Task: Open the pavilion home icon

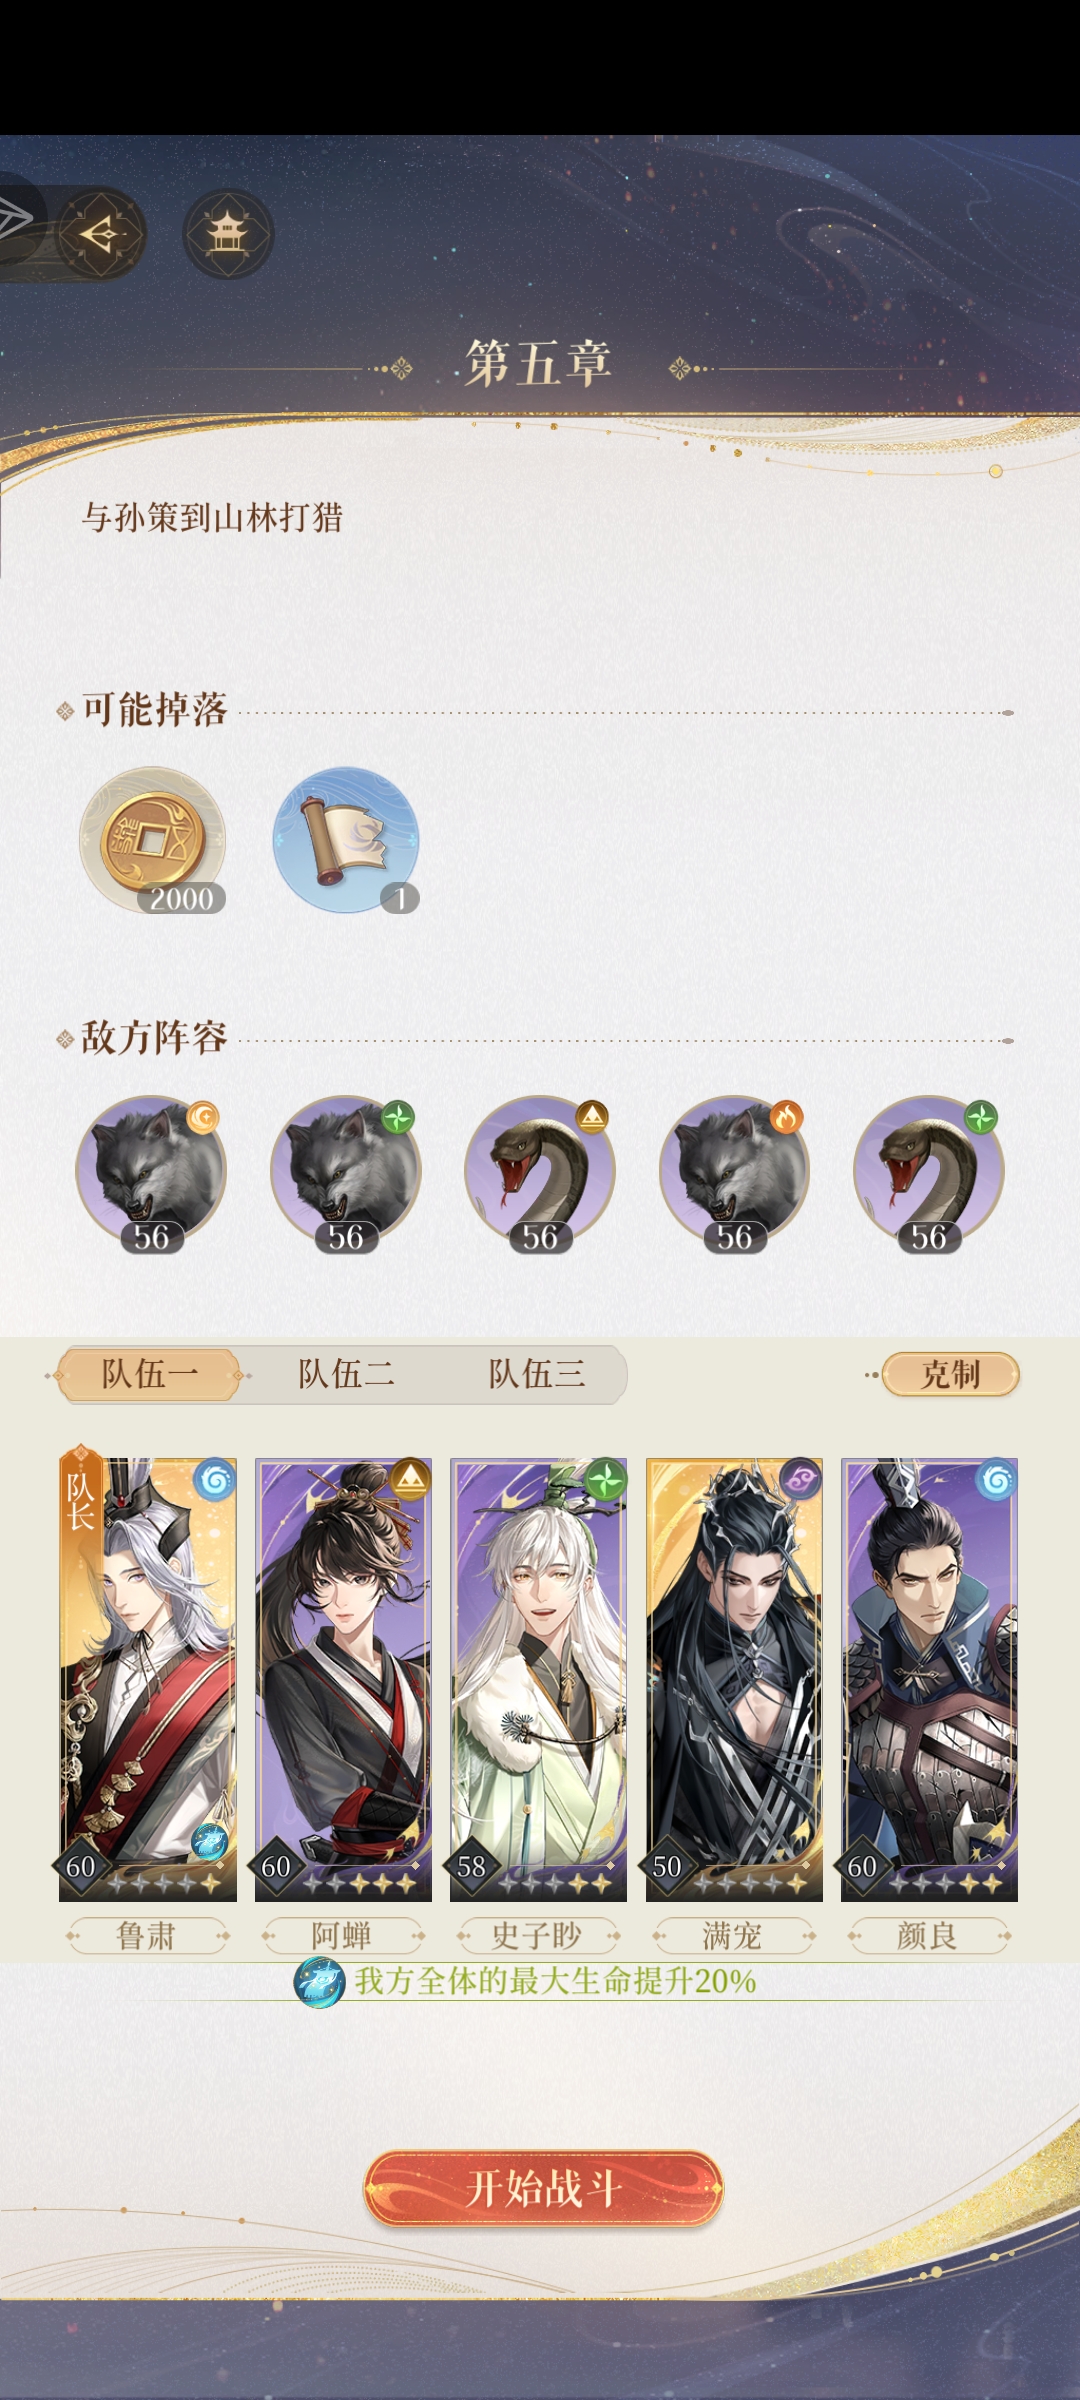Action: [x=228, y=234]
